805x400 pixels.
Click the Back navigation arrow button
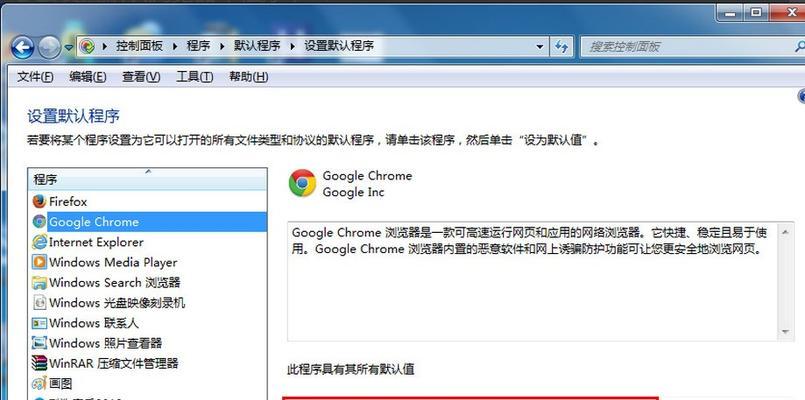click(x=23, y=47)
